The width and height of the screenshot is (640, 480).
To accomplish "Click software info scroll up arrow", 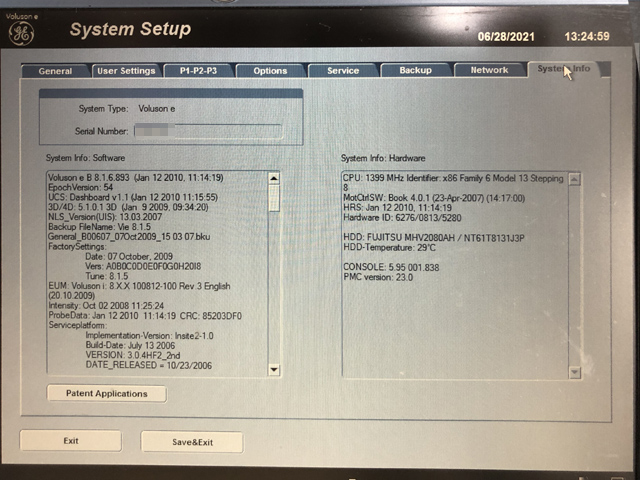I will pyautogui.click(x=274, y=178).
